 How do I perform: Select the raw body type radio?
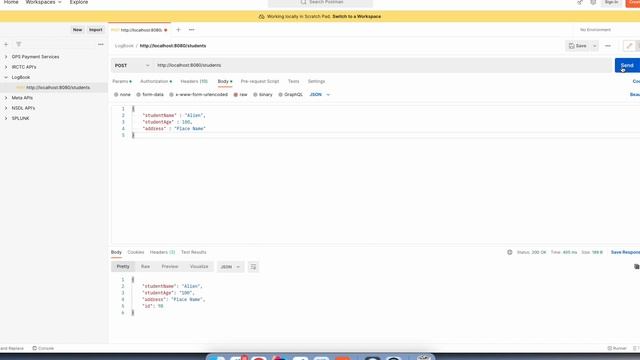(236, 95)
